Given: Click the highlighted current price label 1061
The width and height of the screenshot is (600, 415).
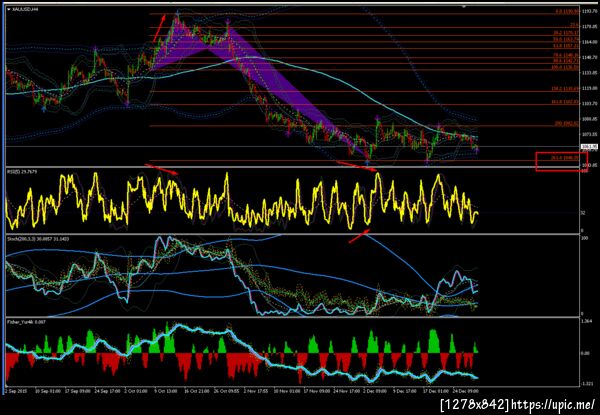Looking at the screenshot, I should click(x=587, y=146).
